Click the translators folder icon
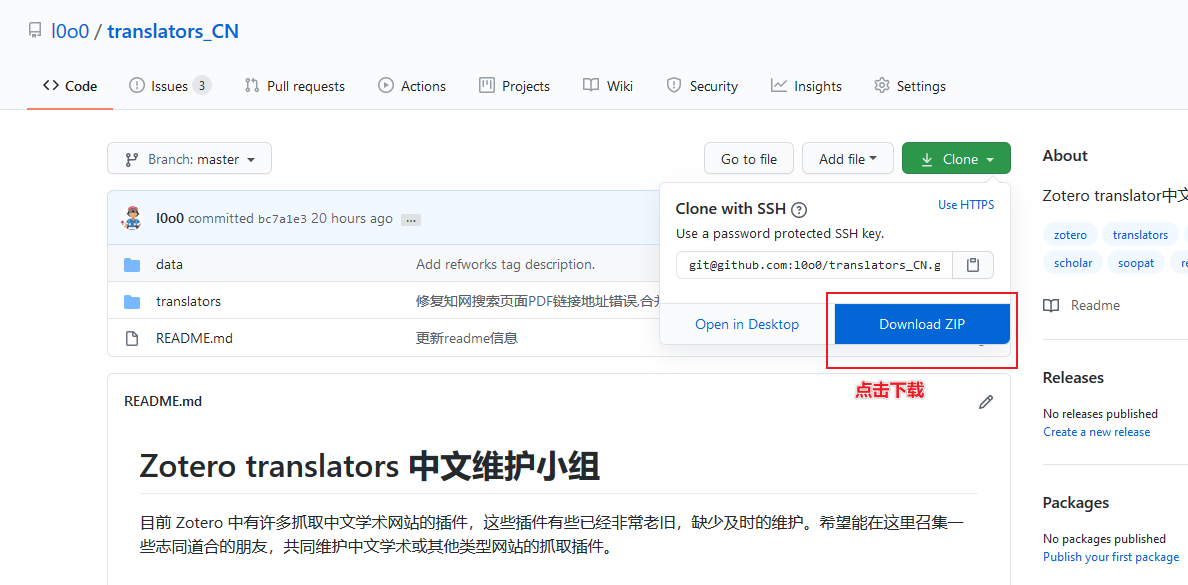This screenshot has width=1188, height=585. [x=132, y=301]
